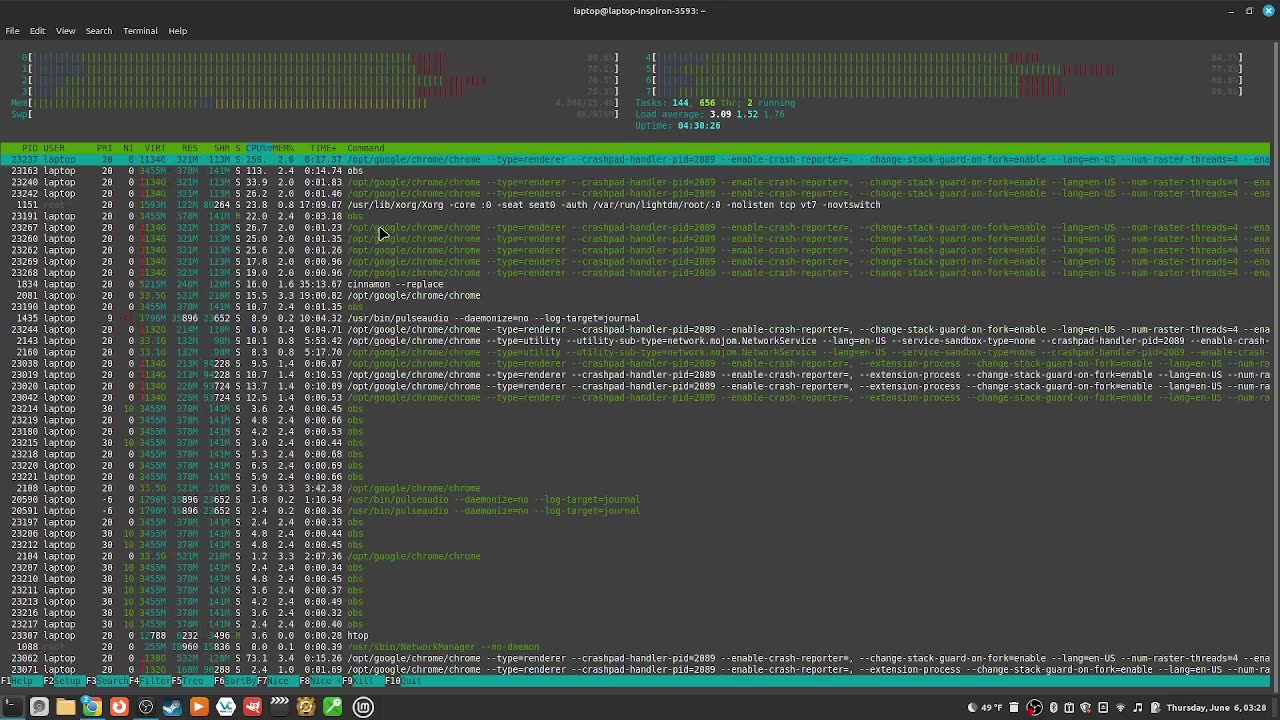
Task: Sort by the RES column header
Action: pos(190,148)
